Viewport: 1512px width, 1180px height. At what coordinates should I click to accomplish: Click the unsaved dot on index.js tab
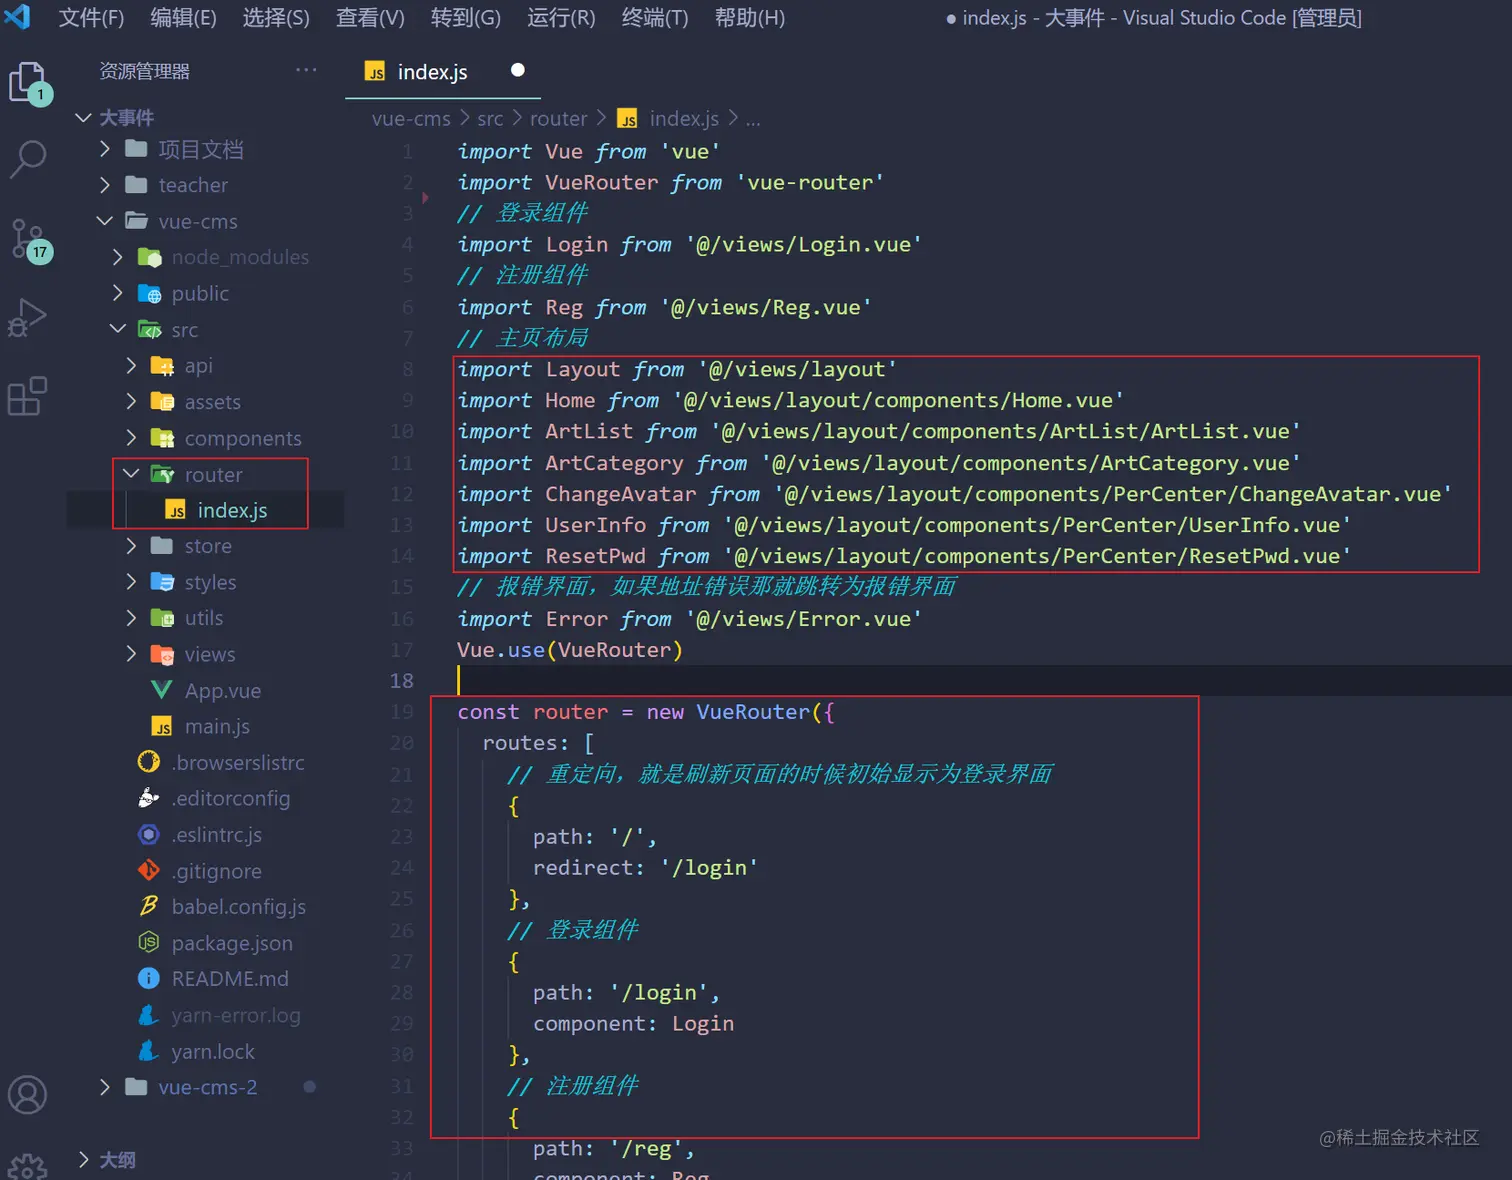[518, 70]
